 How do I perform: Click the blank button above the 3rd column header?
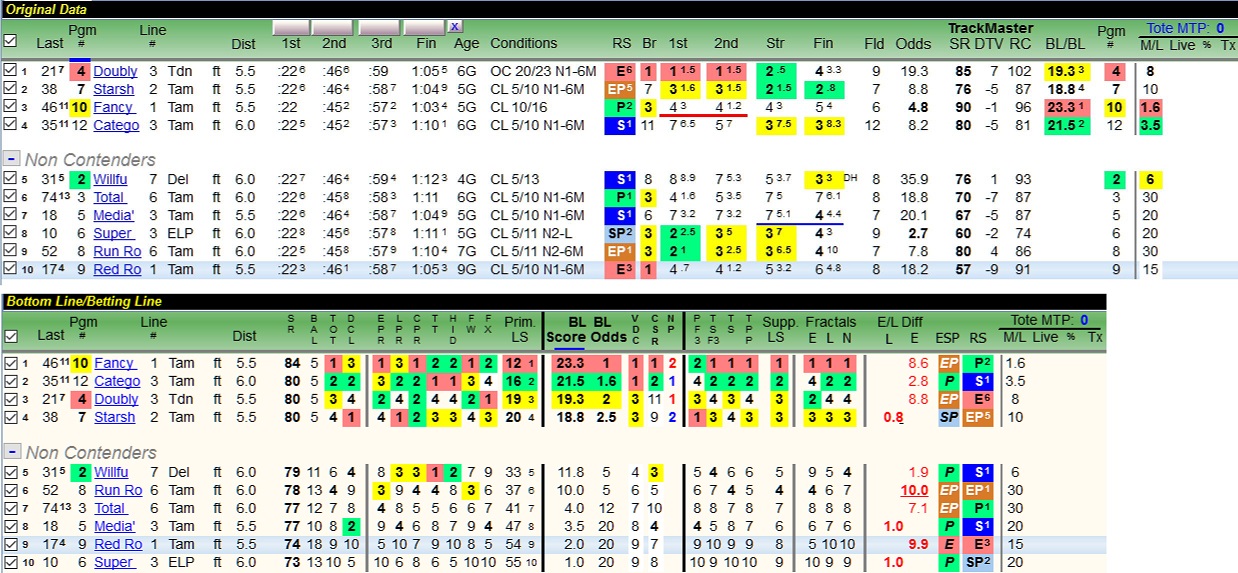(379, 27)
